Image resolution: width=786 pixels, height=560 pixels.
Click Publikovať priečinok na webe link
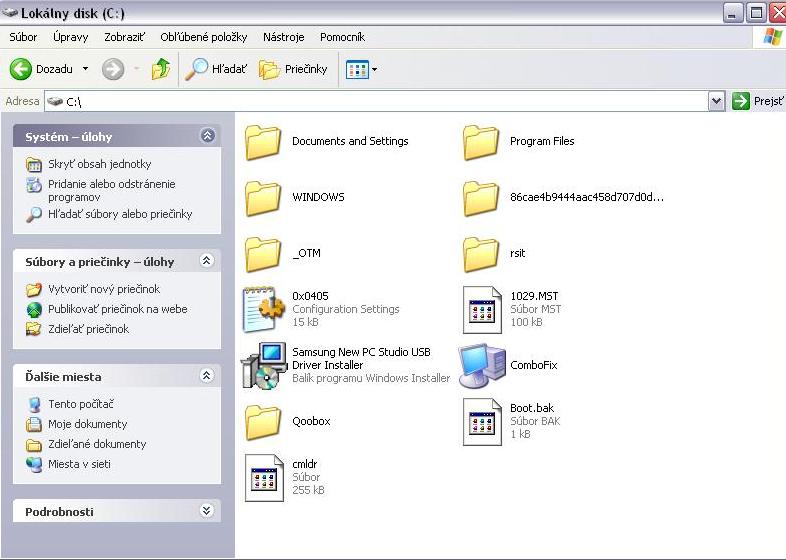[x=117, y=309]
